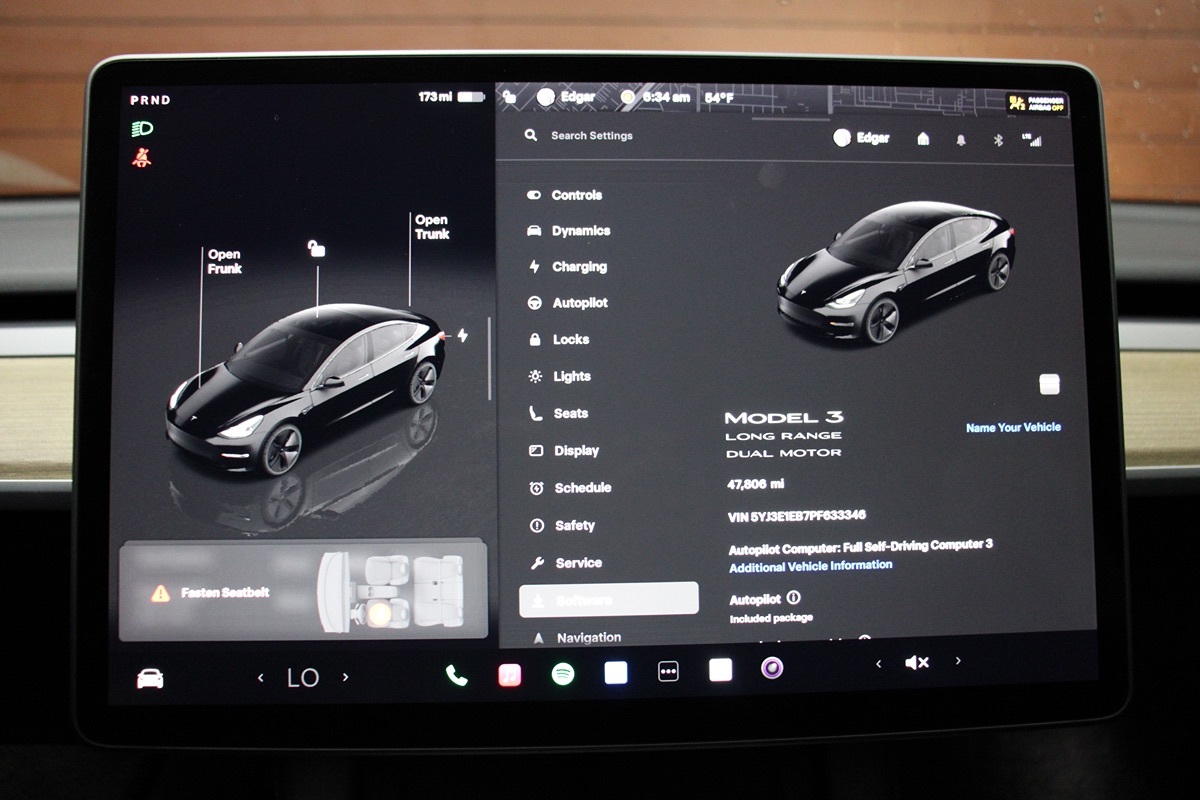Increase temperature with arrow right of LO
This screenshot has height=800, width=1200.
(346, 678)
